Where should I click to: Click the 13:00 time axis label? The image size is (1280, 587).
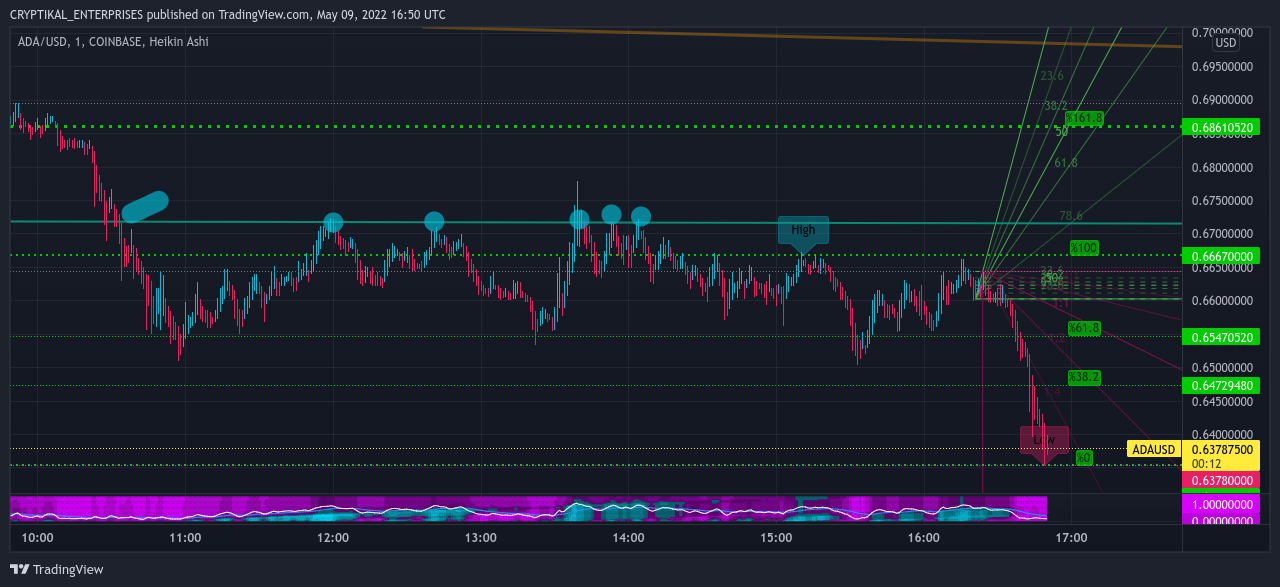tap(481, 538)
